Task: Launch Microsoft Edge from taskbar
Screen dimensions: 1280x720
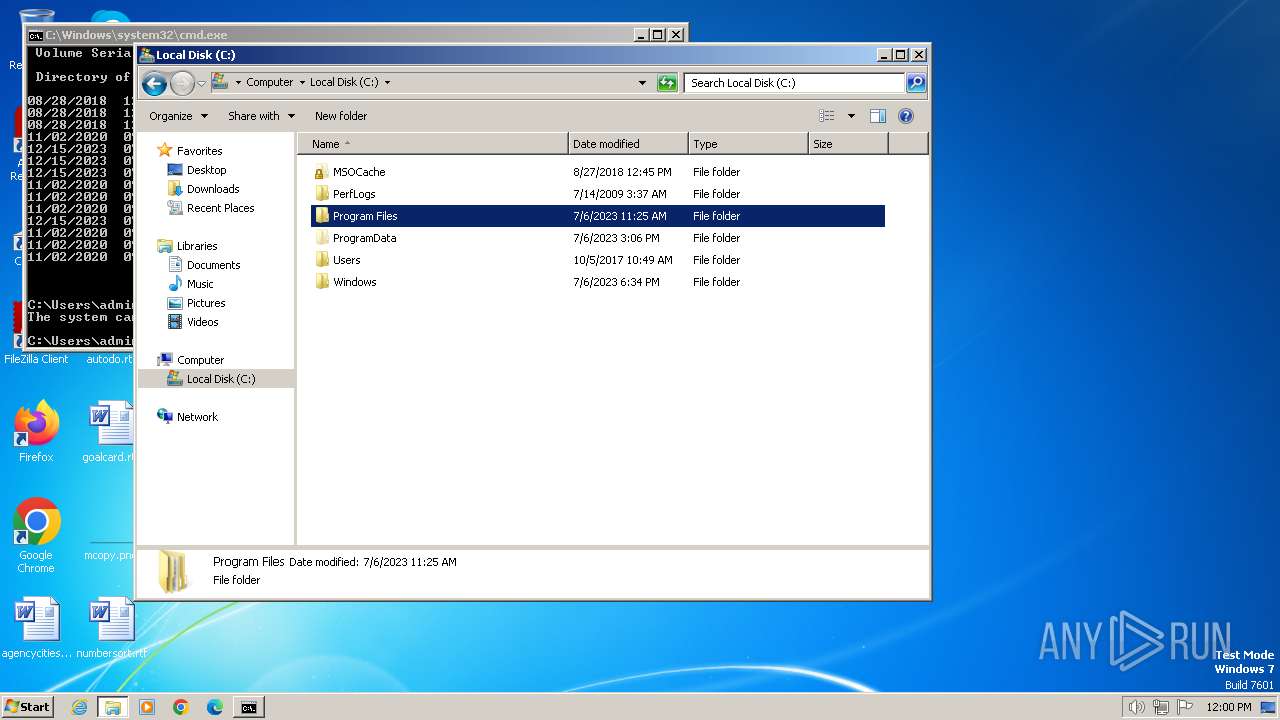Action: click(215, 707)
